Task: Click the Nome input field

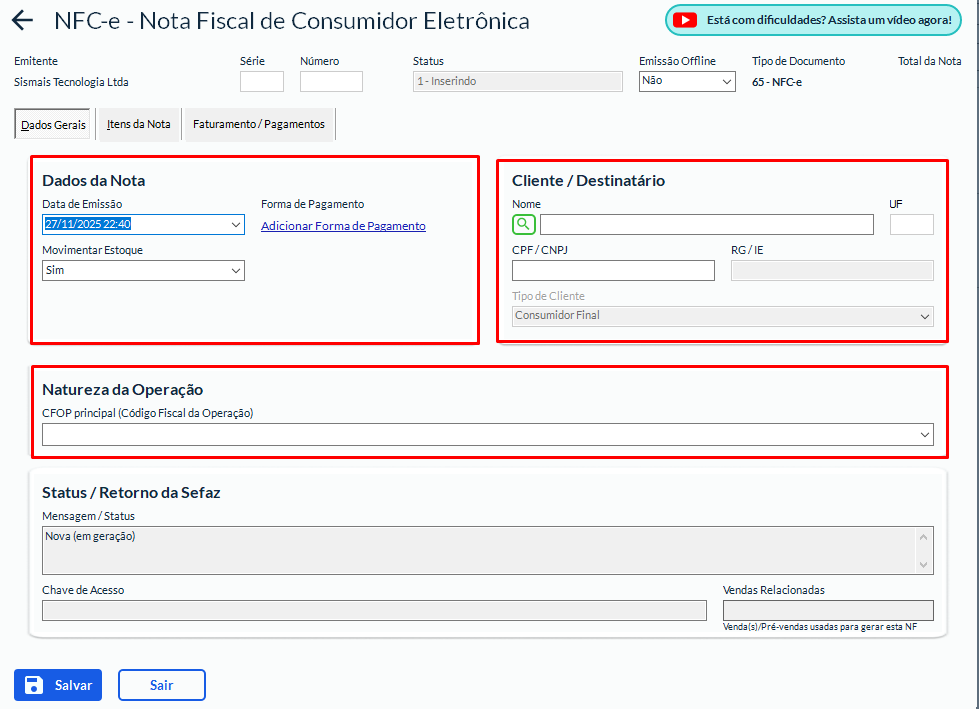Action: click(x=706, y=224)
